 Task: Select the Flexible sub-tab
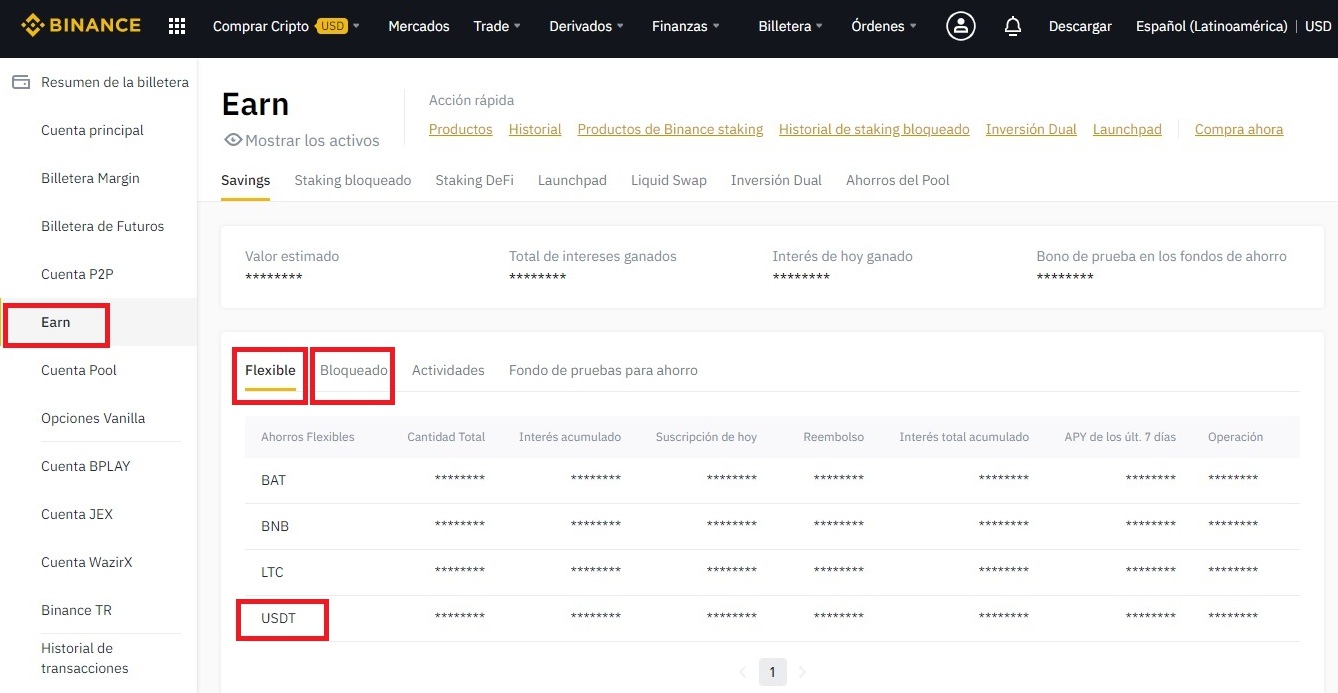coord(270,370)
